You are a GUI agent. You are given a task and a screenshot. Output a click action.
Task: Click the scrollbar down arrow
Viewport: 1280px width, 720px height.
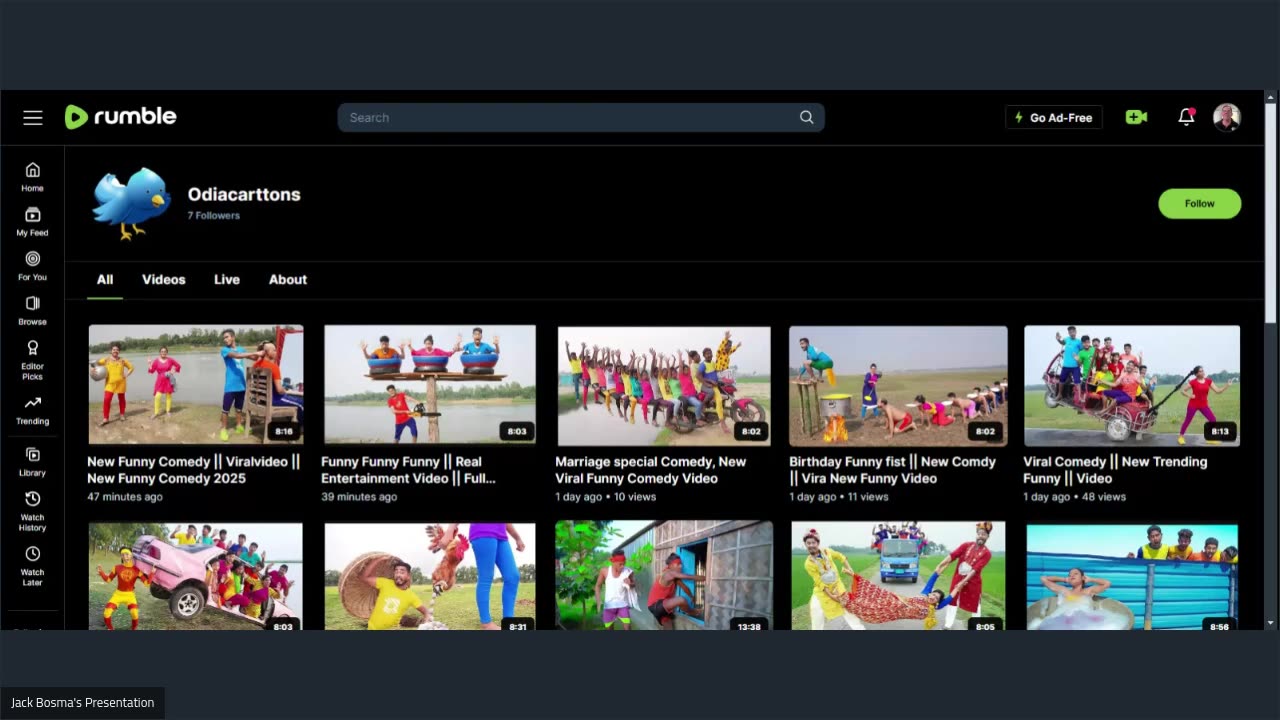pyautogui.click(x=1271, y=623)
